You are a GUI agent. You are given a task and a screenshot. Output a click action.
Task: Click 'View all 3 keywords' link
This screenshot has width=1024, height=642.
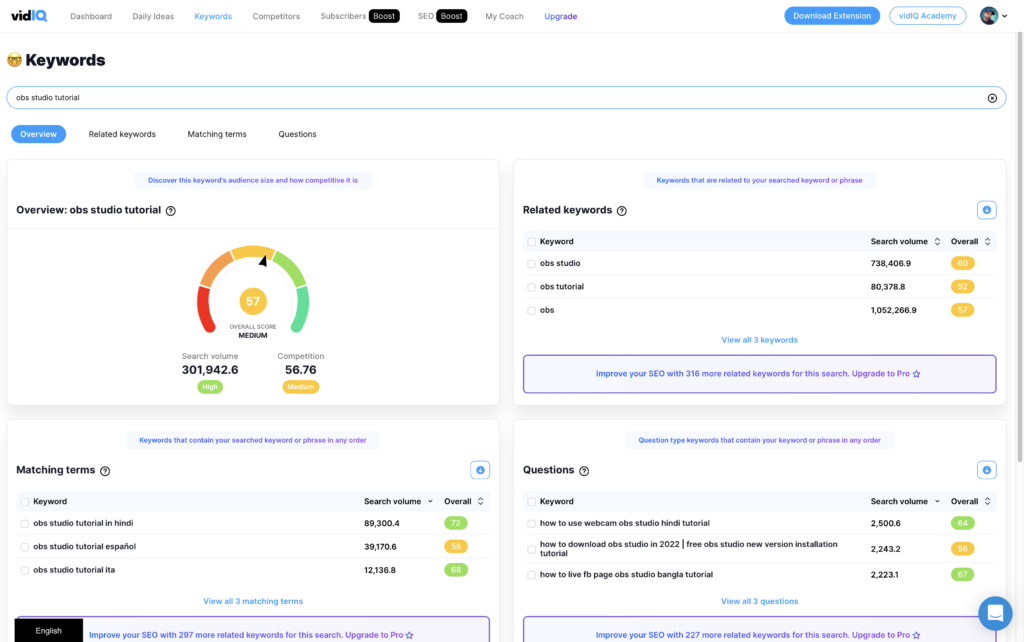click(x=760, y=340)
